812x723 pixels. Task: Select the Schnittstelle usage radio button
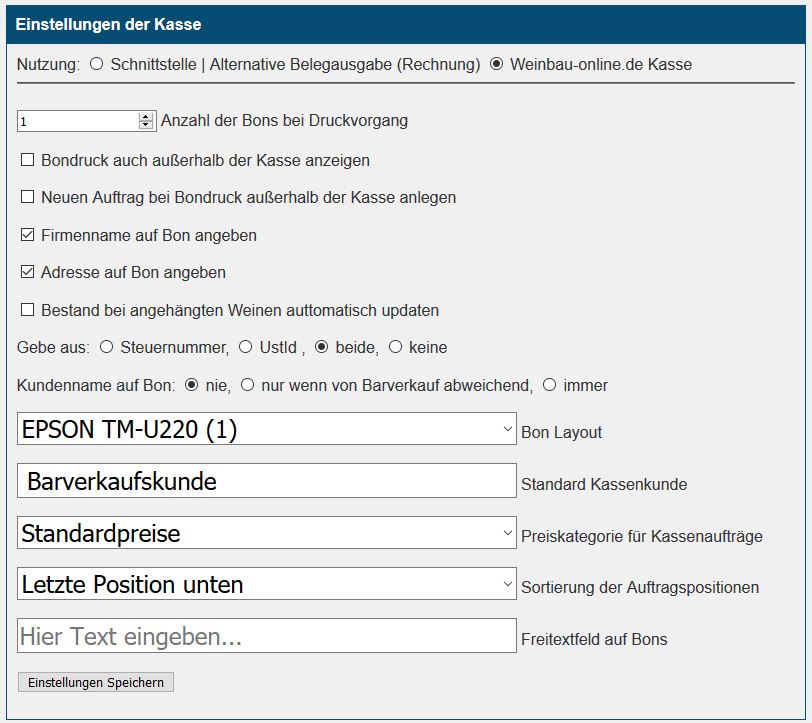tap(97, 64)
